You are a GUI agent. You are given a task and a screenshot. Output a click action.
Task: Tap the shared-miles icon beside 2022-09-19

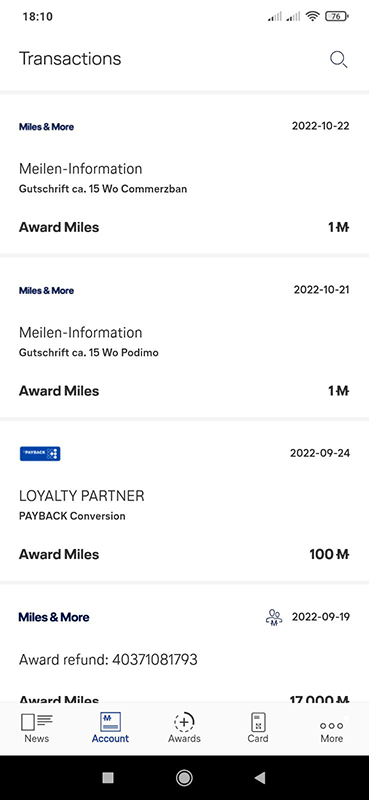[274, 617]
